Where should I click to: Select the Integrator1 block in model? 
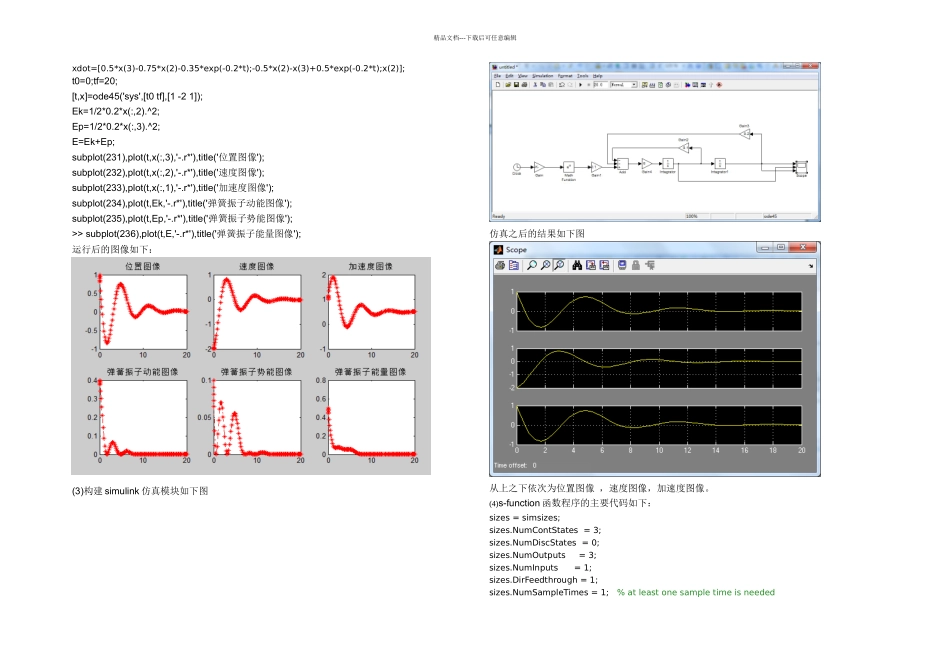[x=720, y=163]
